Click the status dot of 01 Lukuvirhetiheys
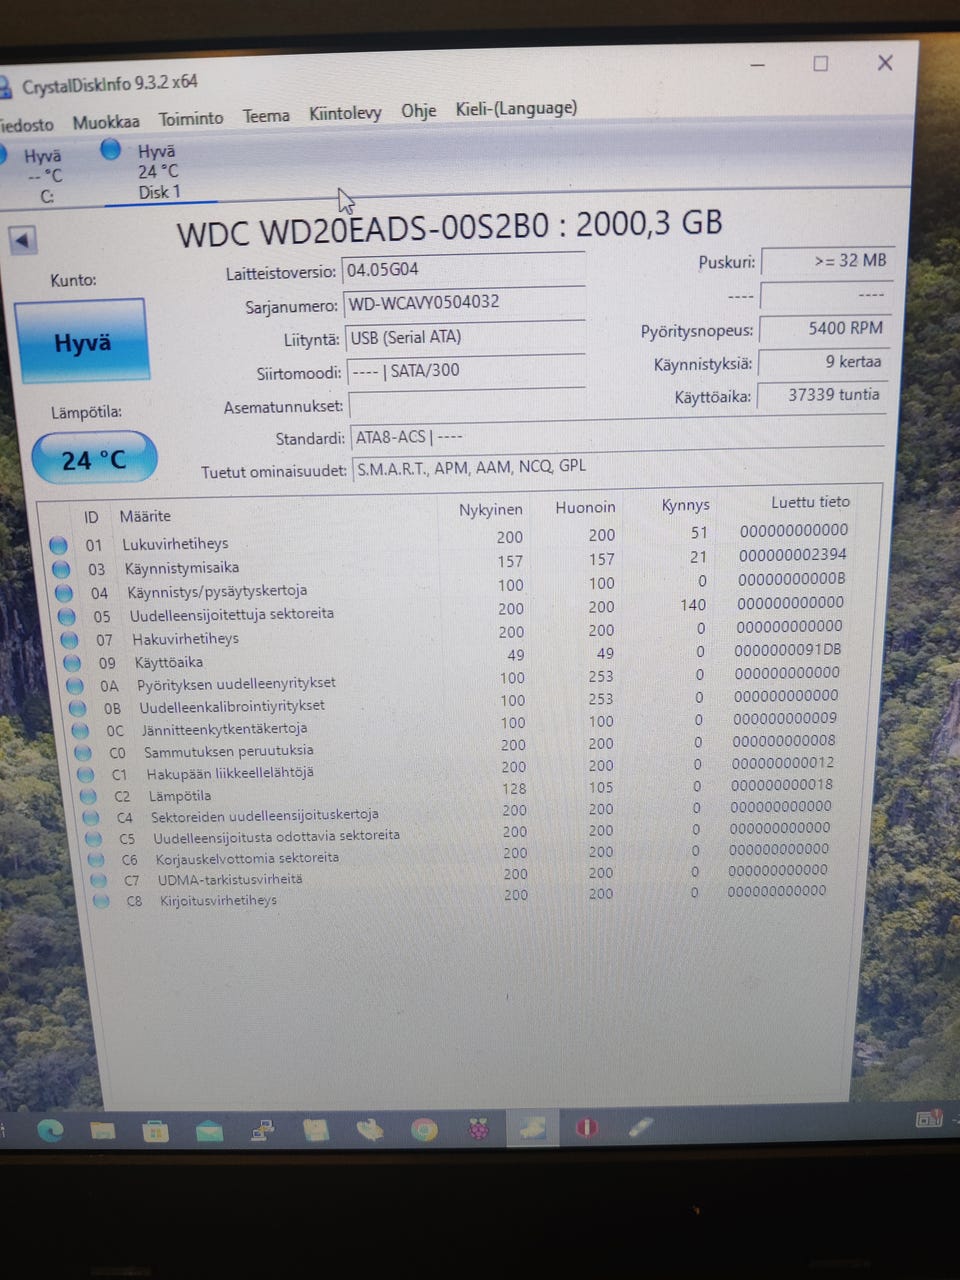This screenshot has height=1280, width=960. [58, 545]
